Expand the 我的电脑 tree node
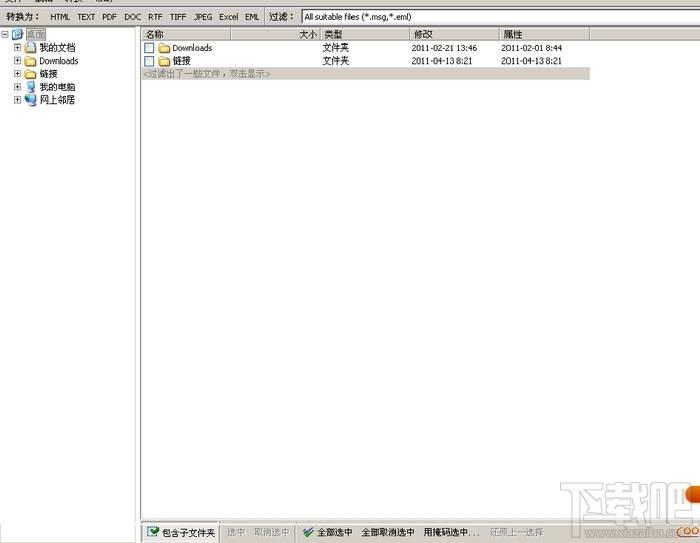Viewport: 700px width, 543px height. 17,87
